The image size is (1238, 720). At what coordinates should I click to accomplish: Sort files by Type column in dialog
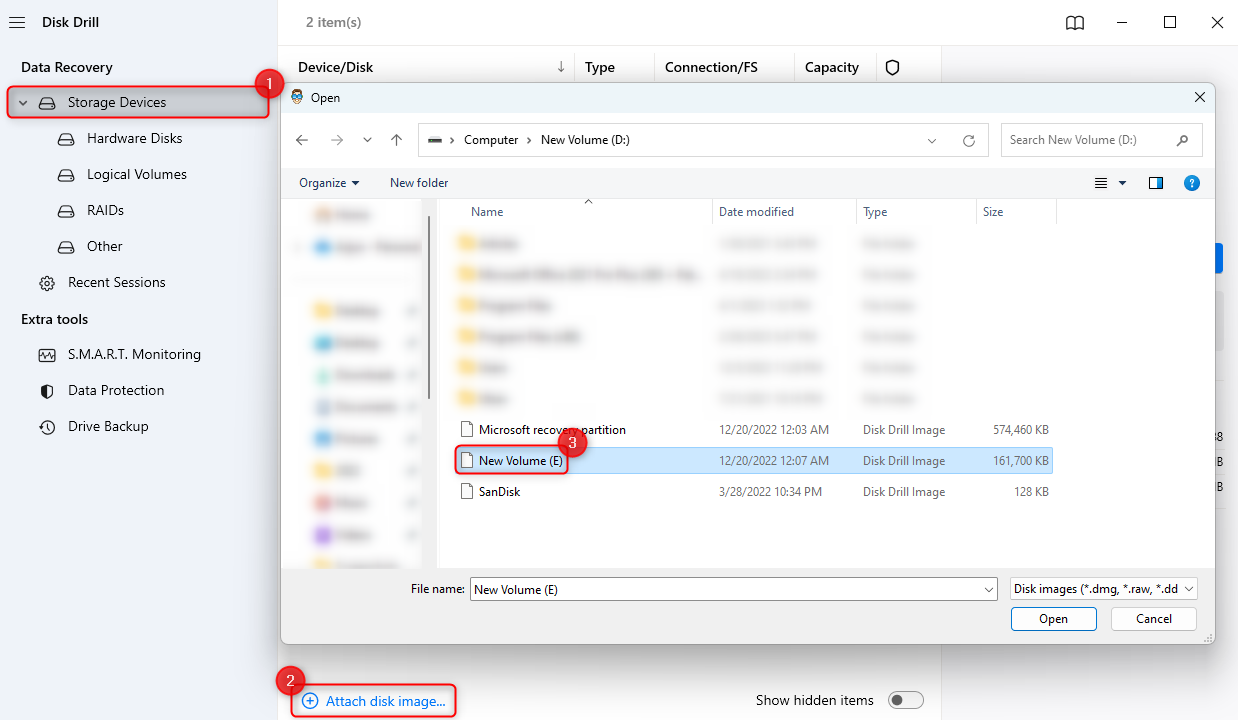click(x=875, y=212)
